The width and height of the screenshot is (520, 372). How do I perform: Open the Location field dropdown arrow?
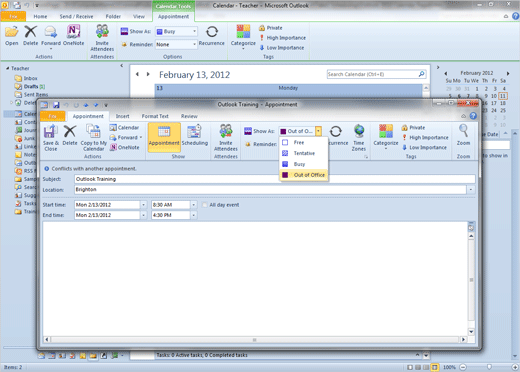click(471, 190)
